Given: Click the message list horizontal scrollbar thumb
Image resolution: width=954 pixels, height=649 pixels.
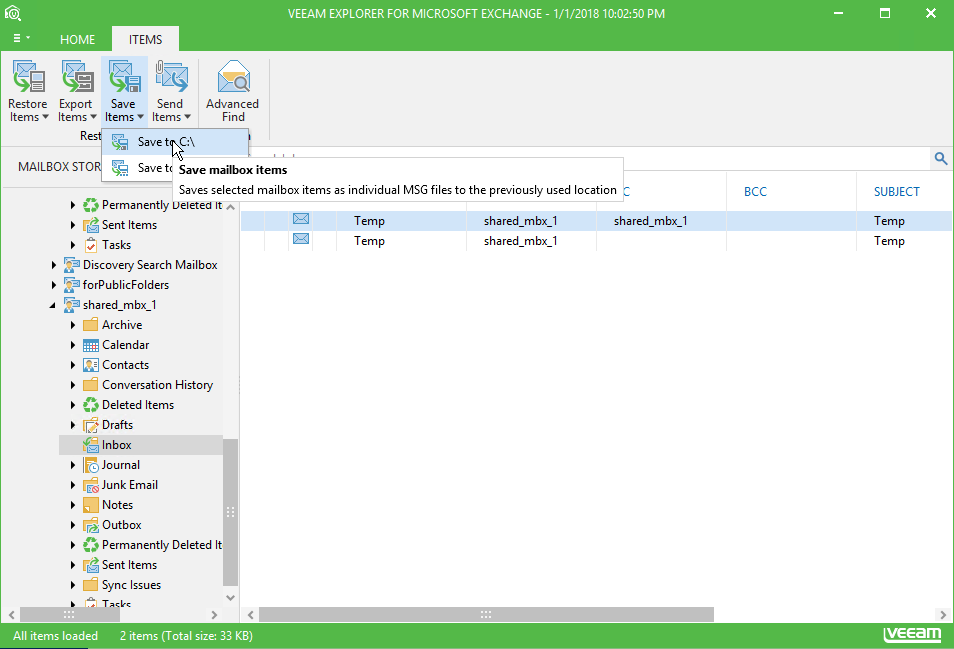Looking at the screenshot, I should [x=486, y=614].
